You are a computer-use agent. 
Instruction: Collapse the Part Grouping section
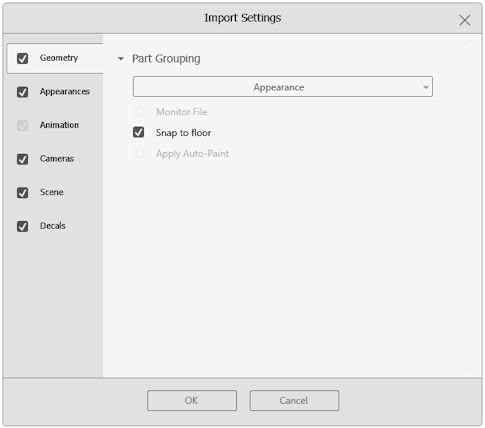(x=121, y=59)
